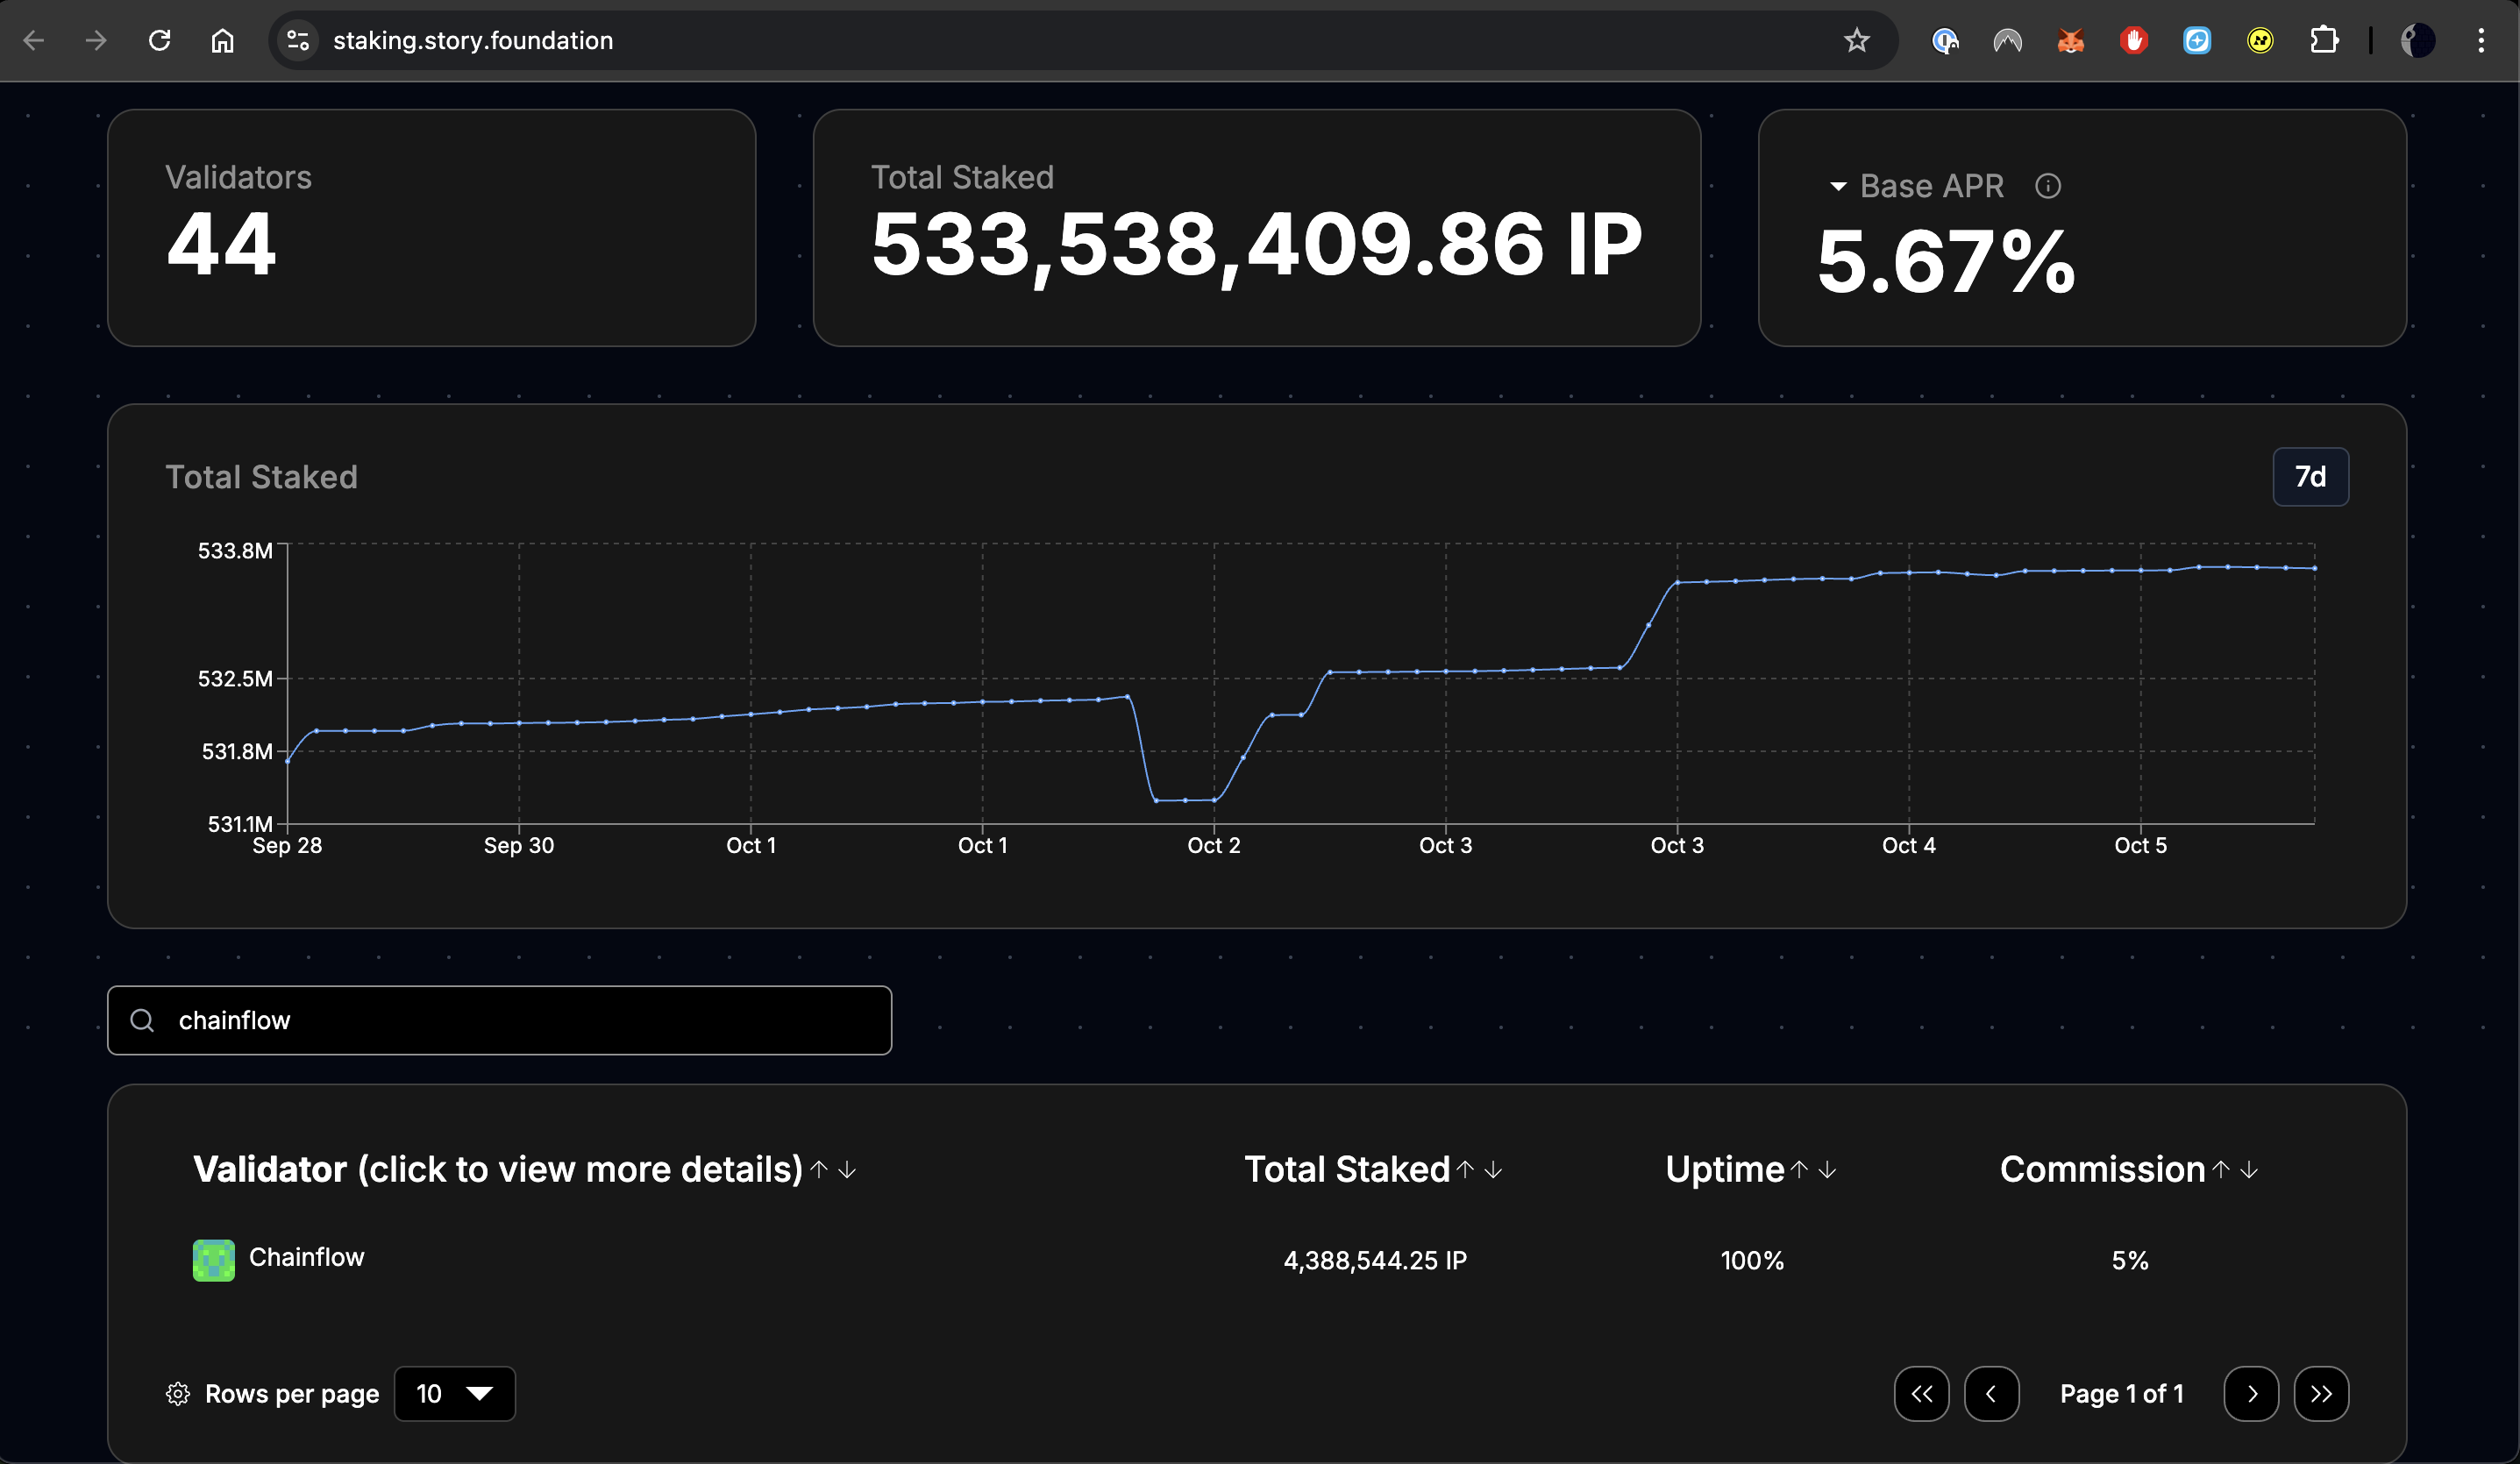
Task: Click the site information icon beside URL
Action: [297, 41]
